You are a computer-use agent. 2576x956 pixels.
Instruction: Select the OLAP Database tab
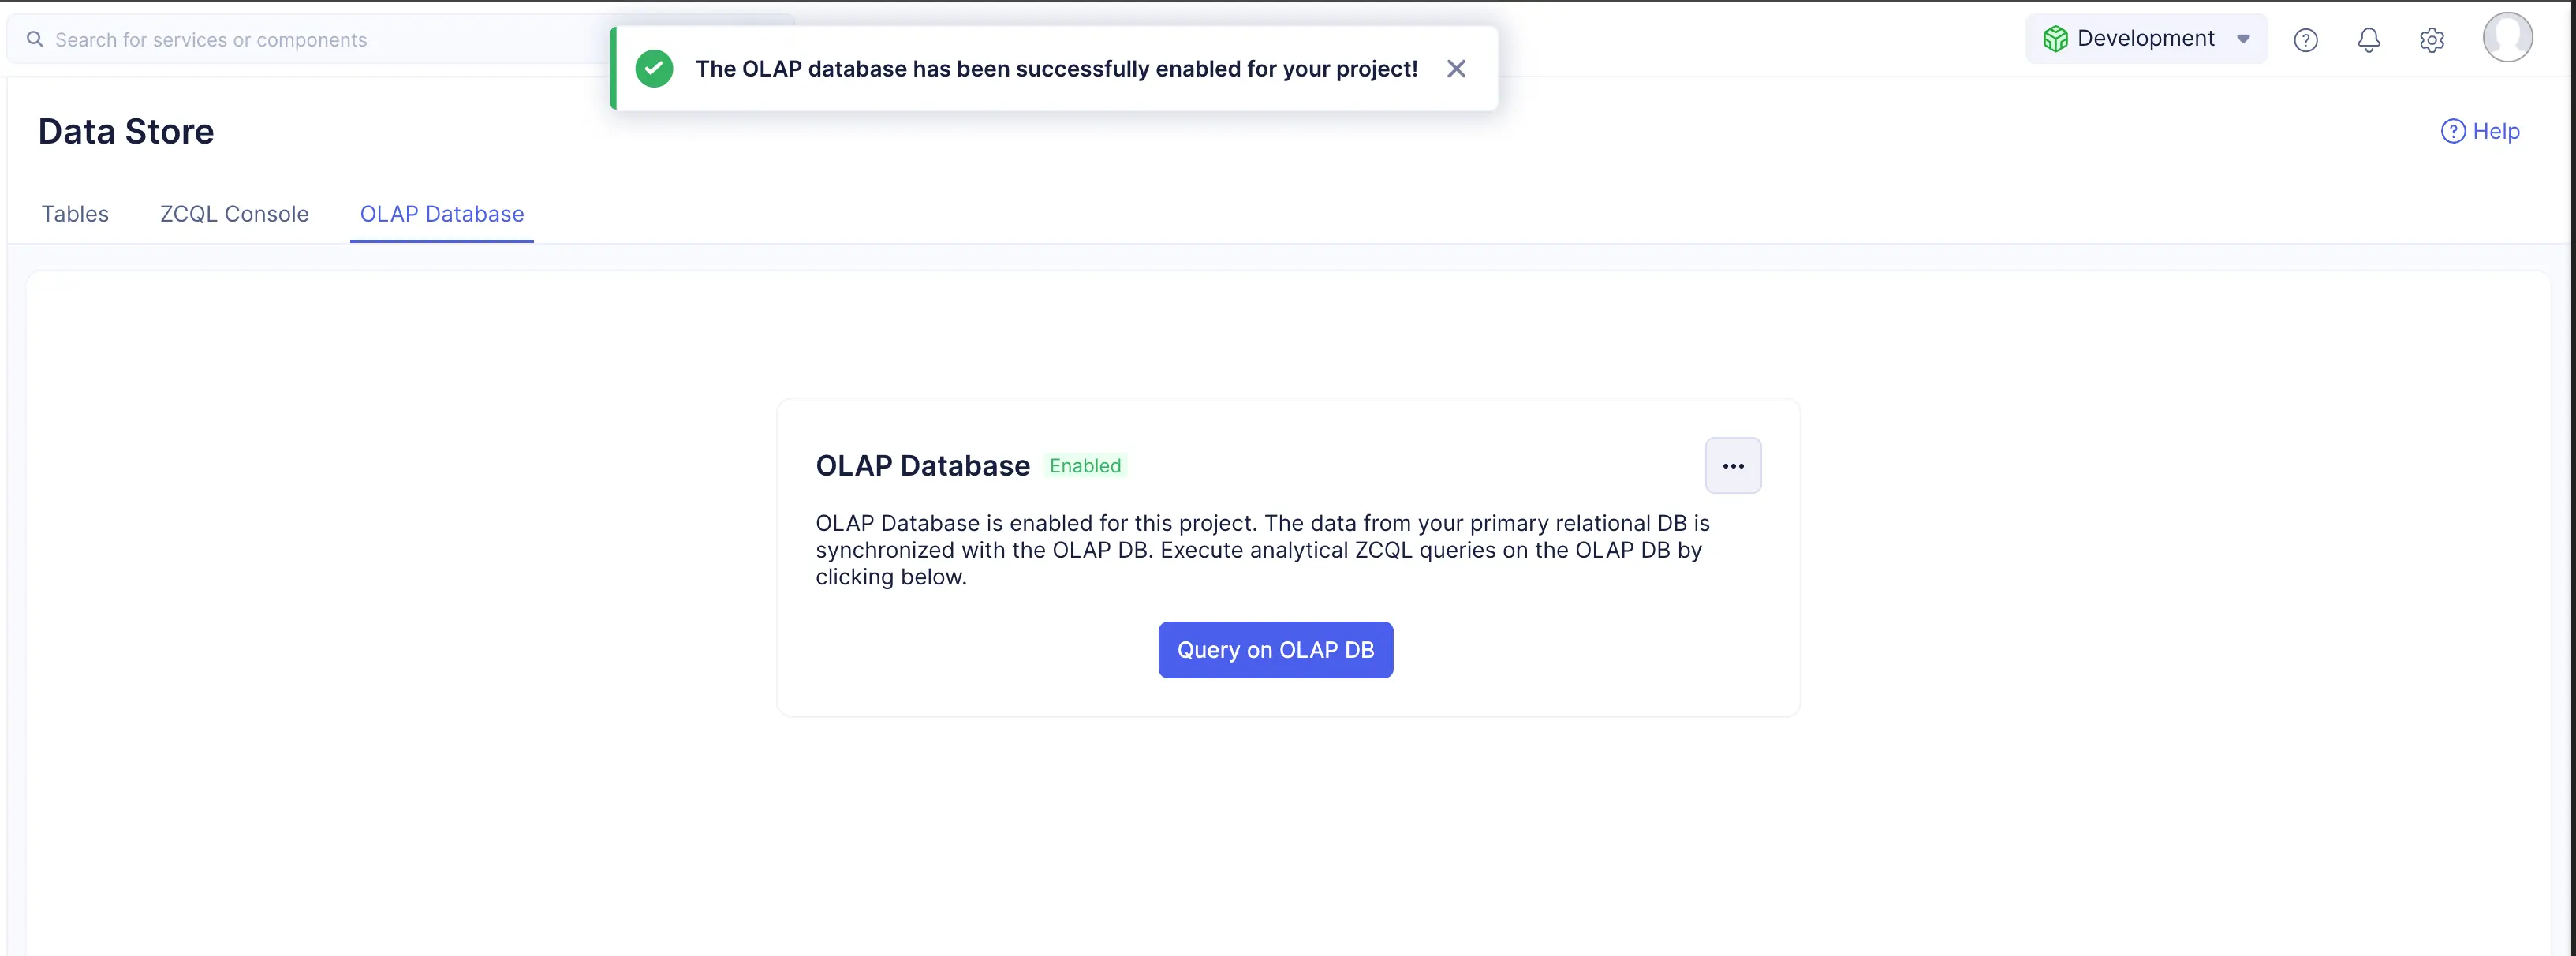click(442, 214)
